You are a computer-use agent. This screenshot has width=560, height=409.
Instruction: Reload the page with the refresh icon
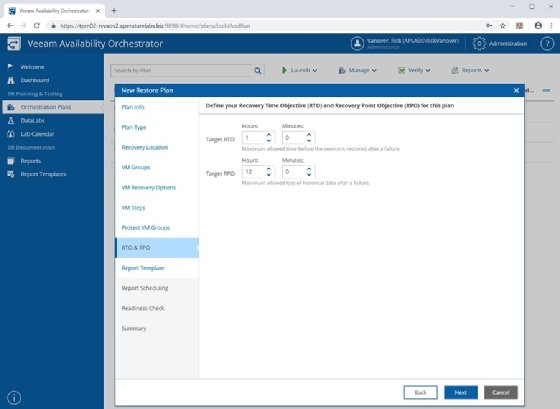click(x=36, y=26)
